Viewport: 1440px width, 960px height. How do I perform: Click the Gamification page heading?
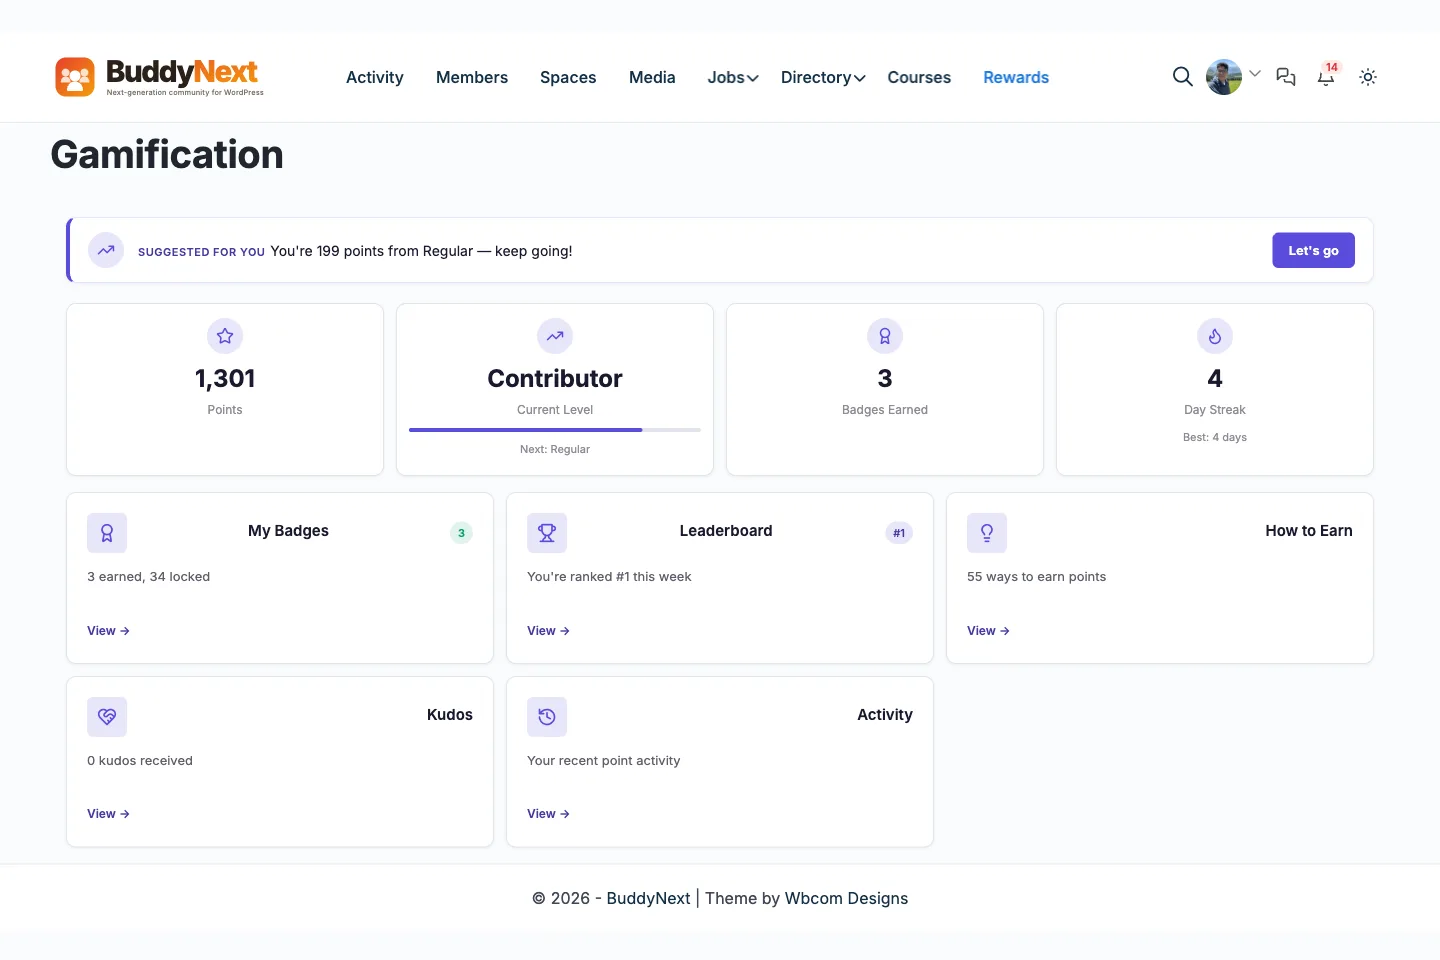[167, 155]
